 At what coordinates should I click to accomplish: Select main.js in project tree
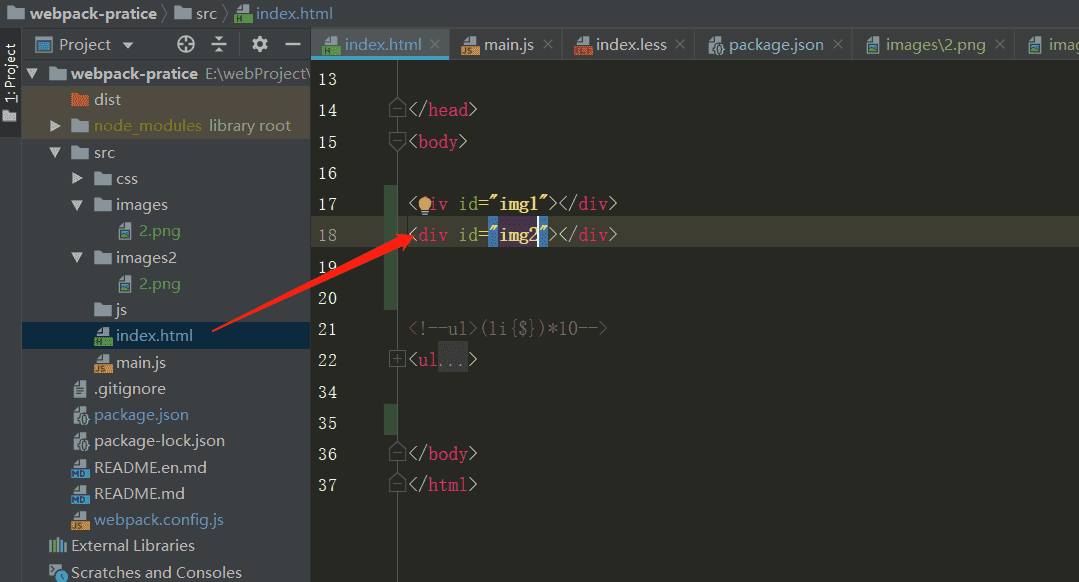130,363
